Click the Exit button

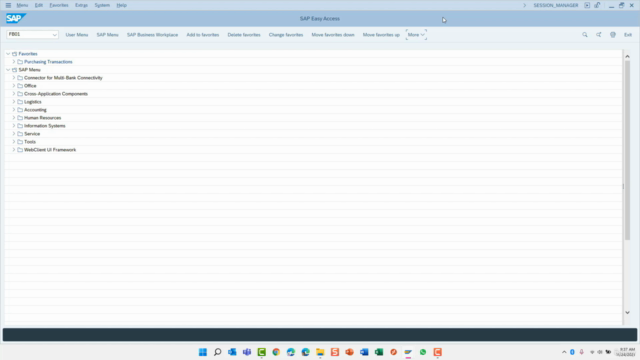click(x=628, y=35)
